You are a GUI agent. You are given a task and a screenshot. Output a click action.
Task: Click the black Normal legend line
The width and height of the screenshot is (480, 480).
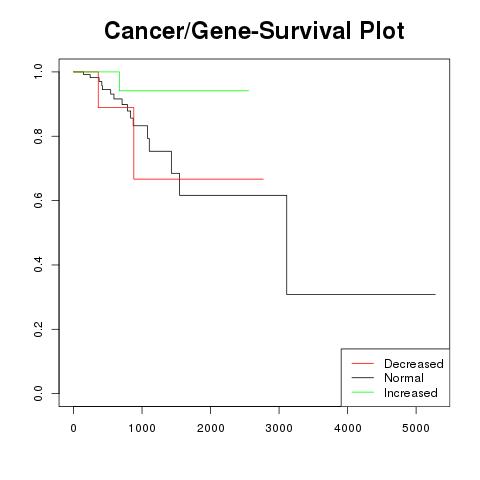click(363, 378)
